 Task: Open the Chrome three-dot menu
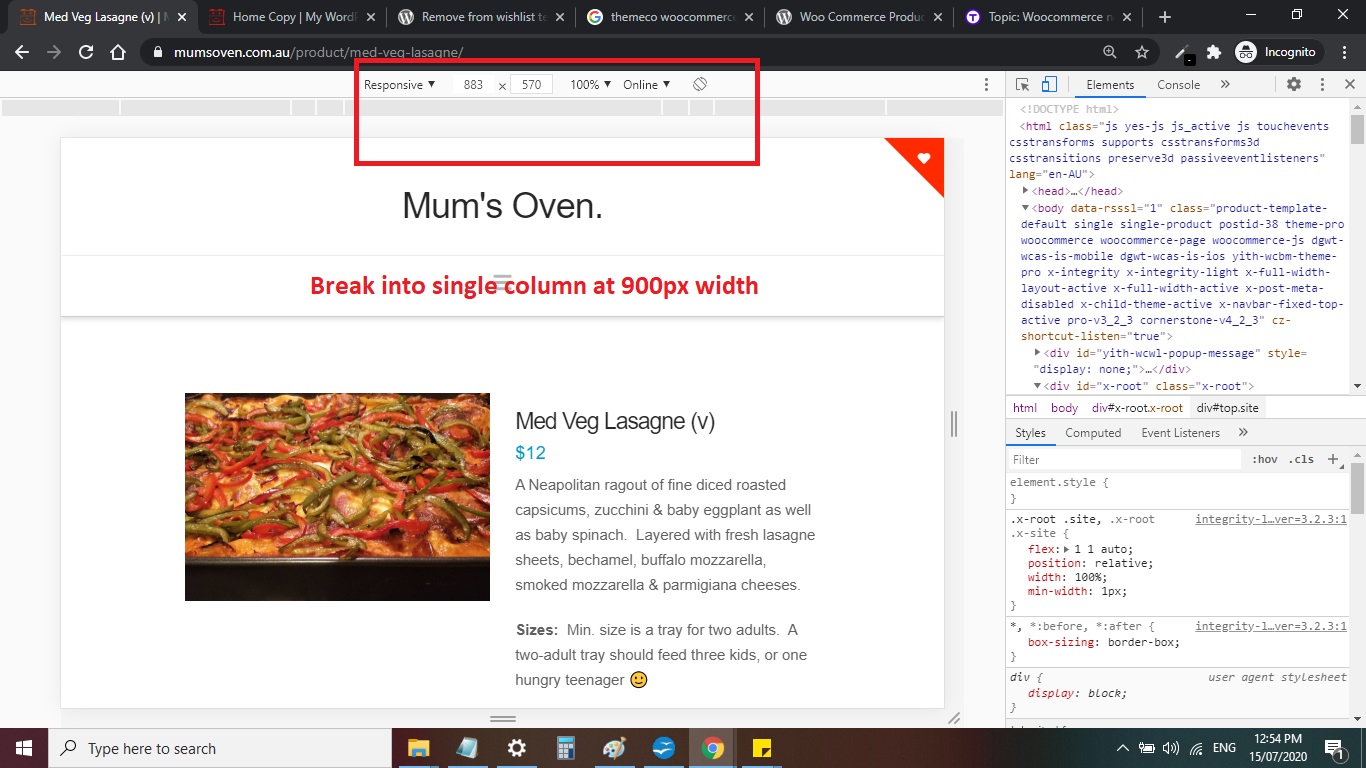click(x=1343, y=52)
